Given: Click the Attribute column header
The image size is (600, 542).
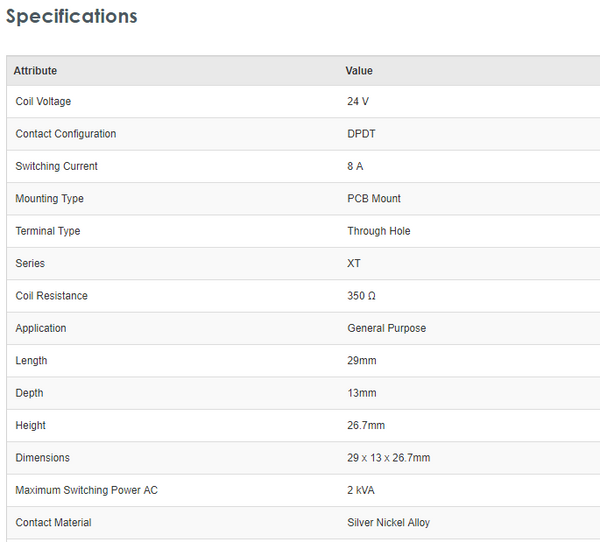Looking at the screenshot, I should pos(35,71).
